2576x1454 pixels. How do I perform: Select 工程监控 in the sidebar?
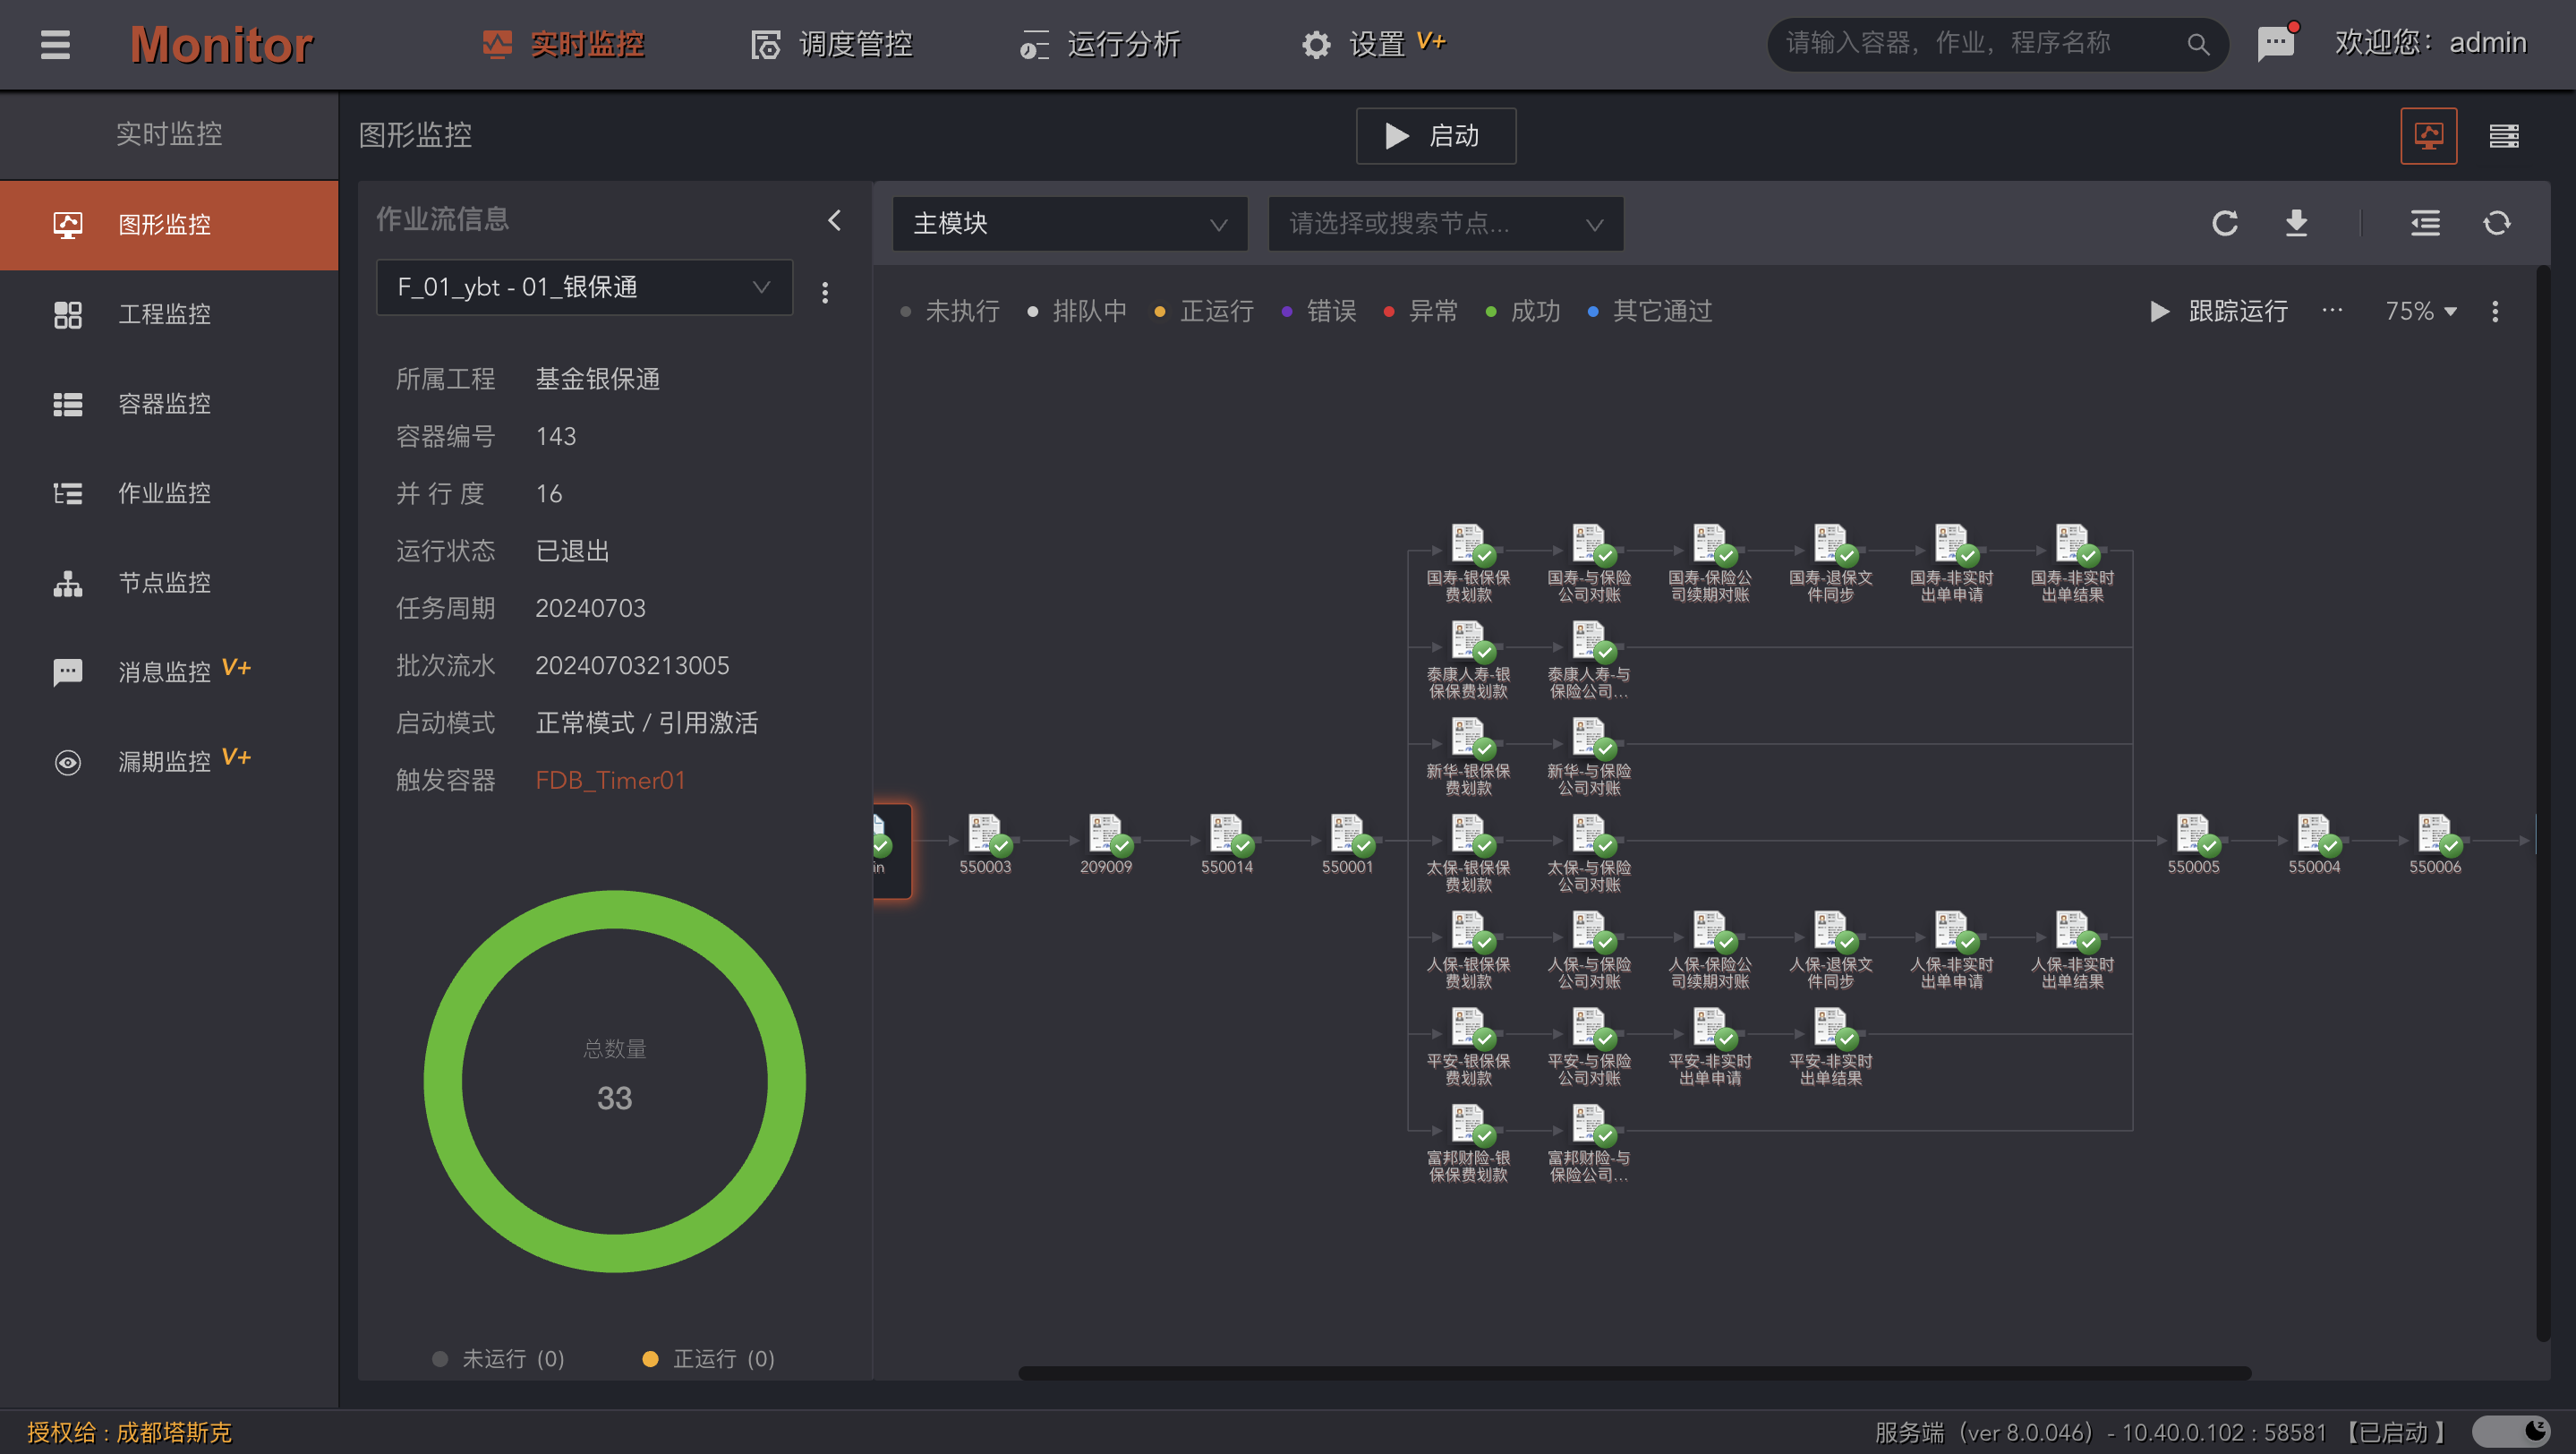pyautogui.click(x=164, y=314)
